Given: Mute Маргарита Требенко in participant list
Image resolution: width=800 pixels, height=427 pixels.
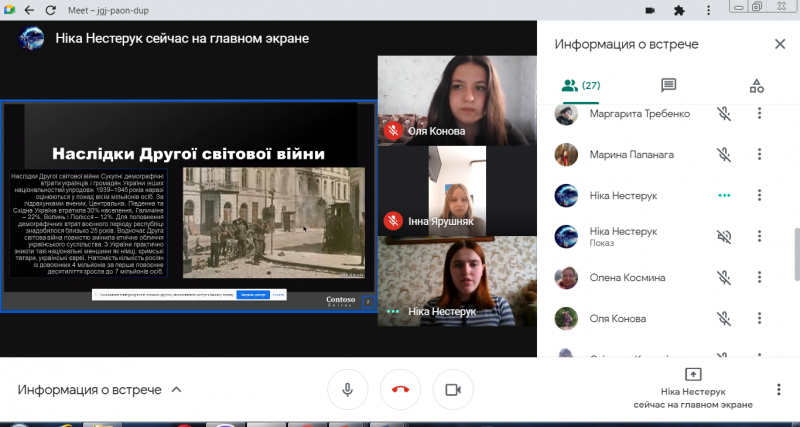Looking at the screenshot, I should [x=723, y=113].
